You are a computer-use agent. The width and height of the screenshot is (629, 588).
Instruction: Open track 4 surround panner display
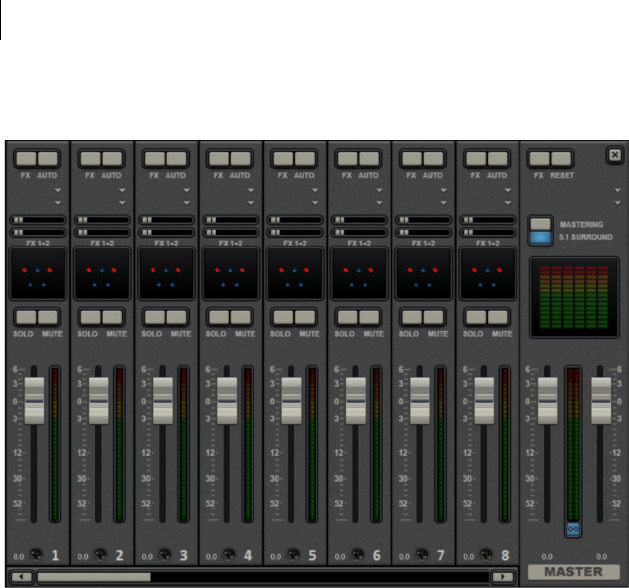[231, 274]
